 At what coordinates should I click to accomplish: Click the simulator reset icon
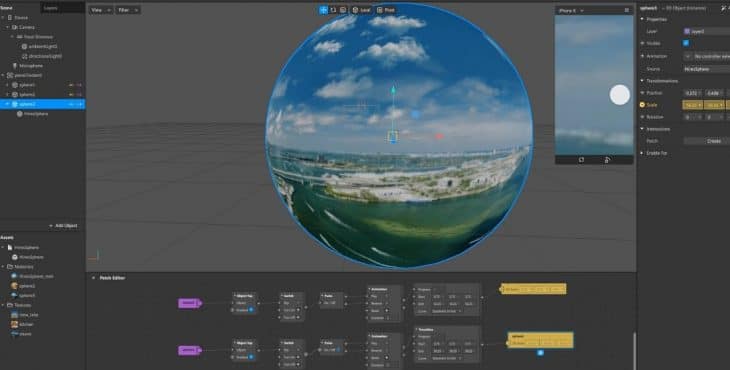581,160
